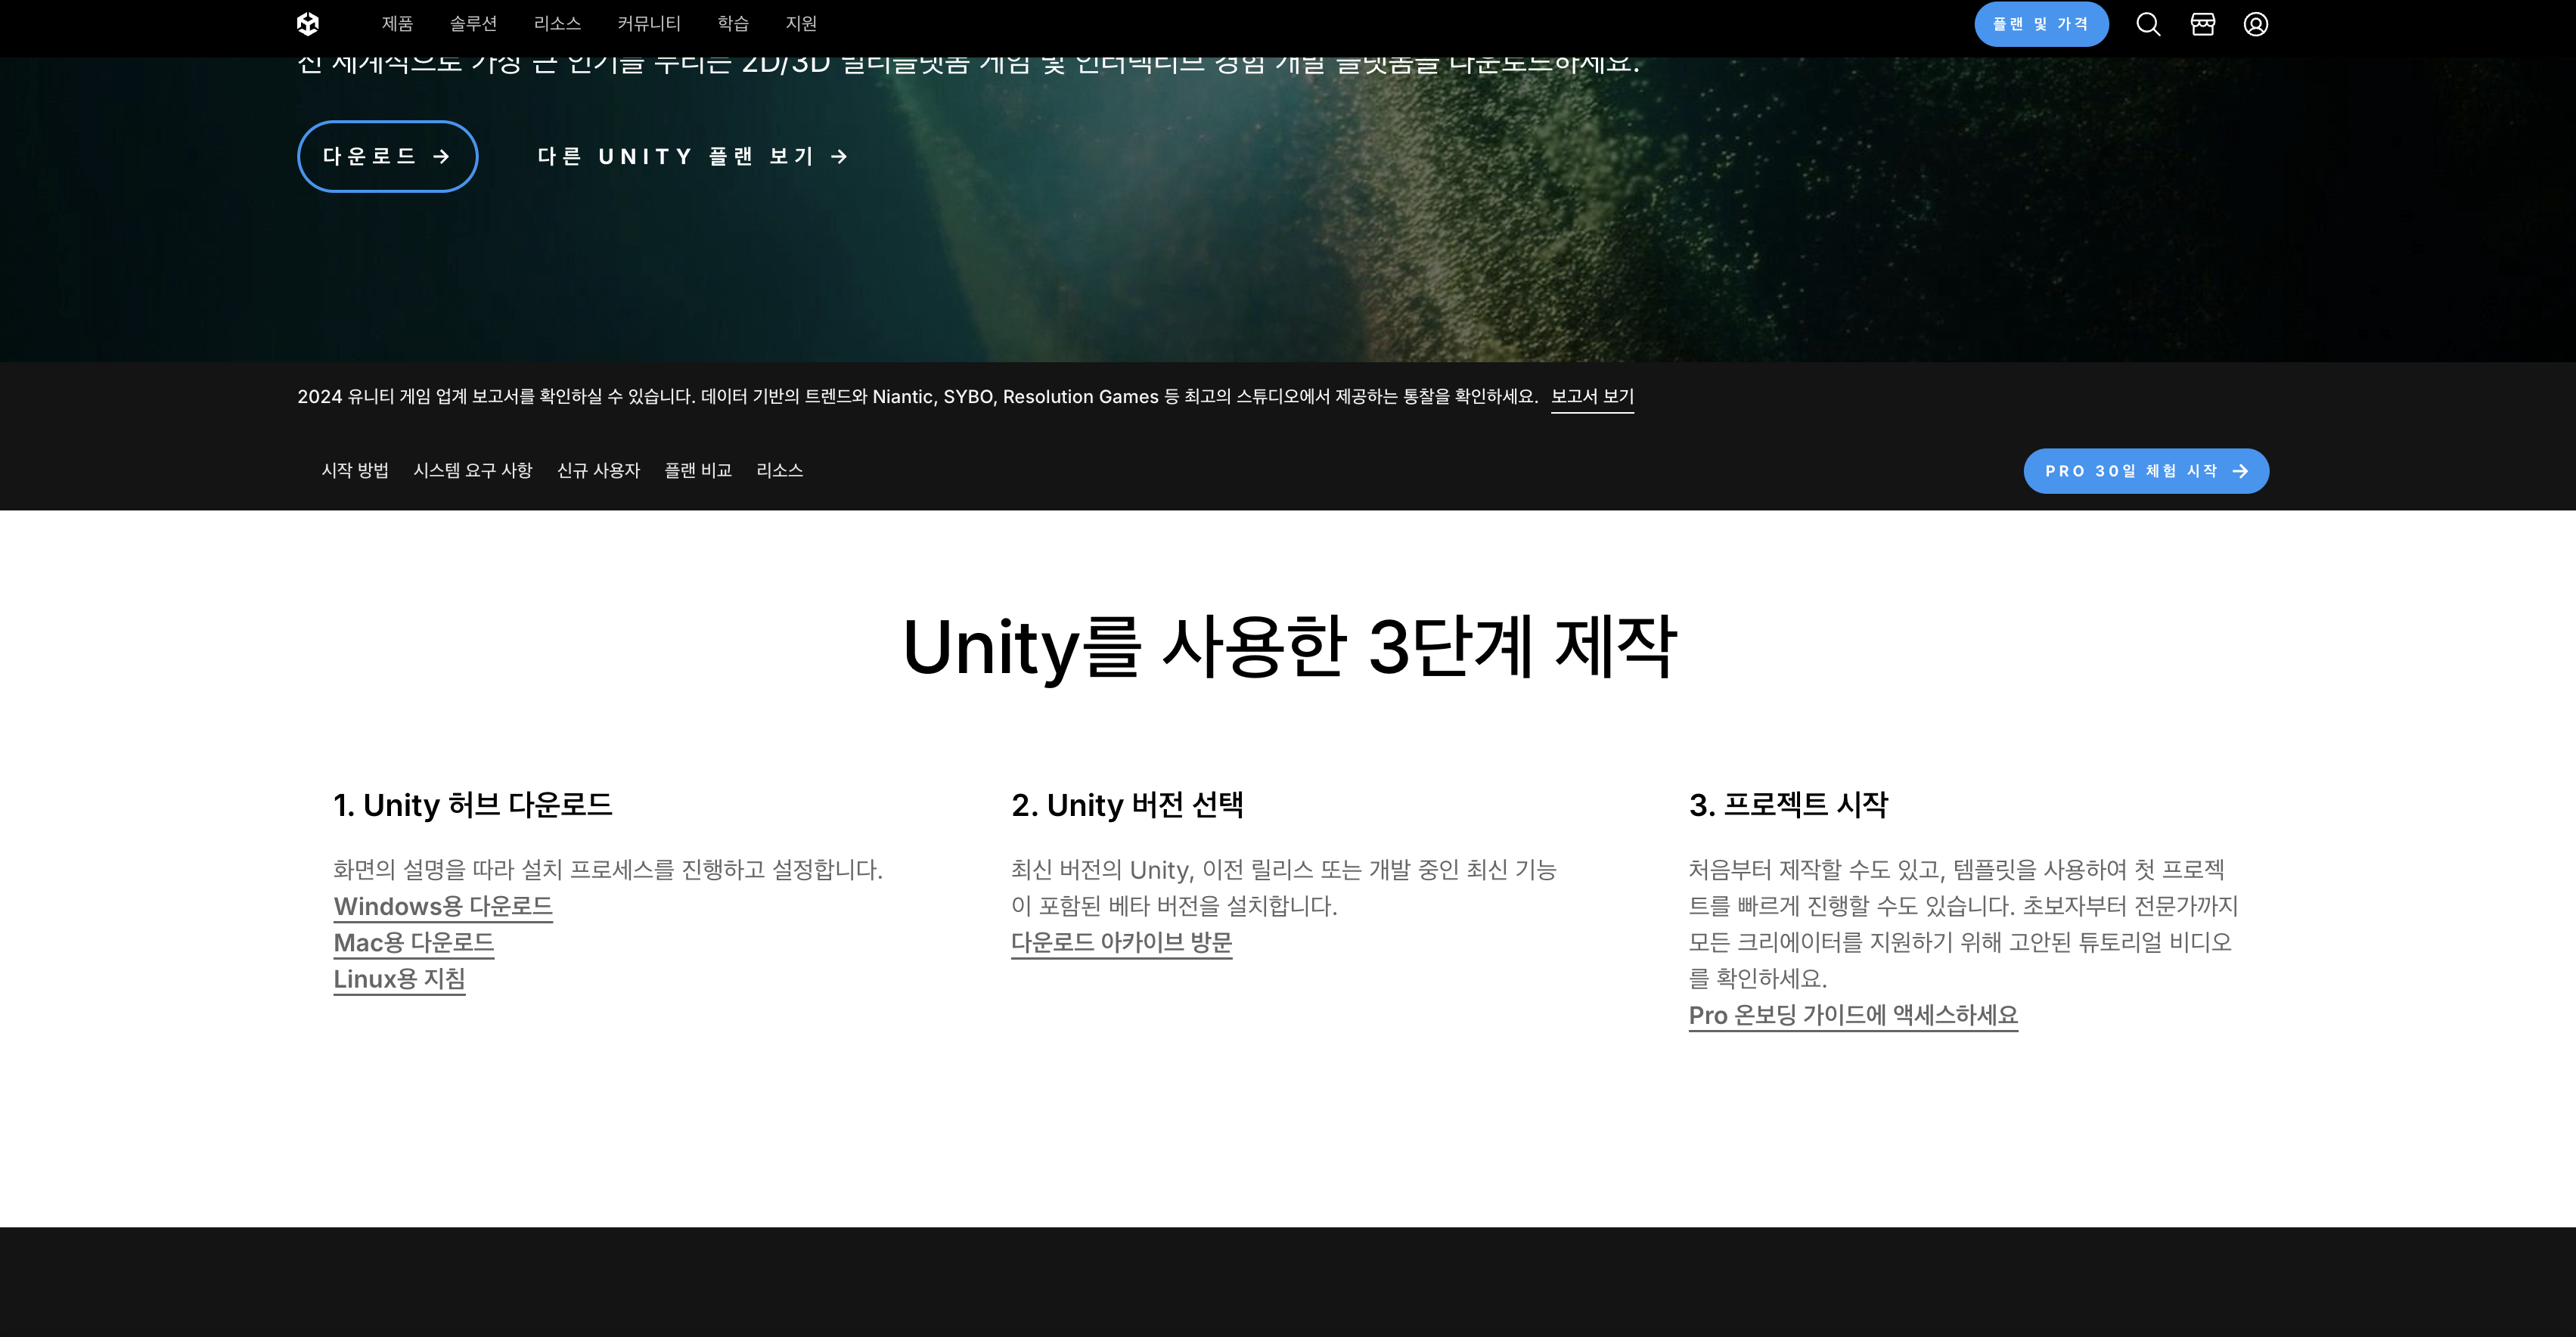Expand the 솔루션 menu
Viewport: 2576px width, 1337px height.
point(474,23)
